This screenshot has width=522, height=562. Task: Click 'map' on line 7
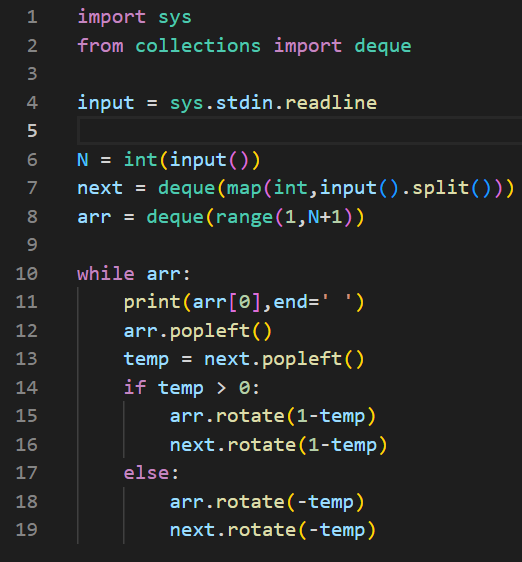[x=244, y=189]
